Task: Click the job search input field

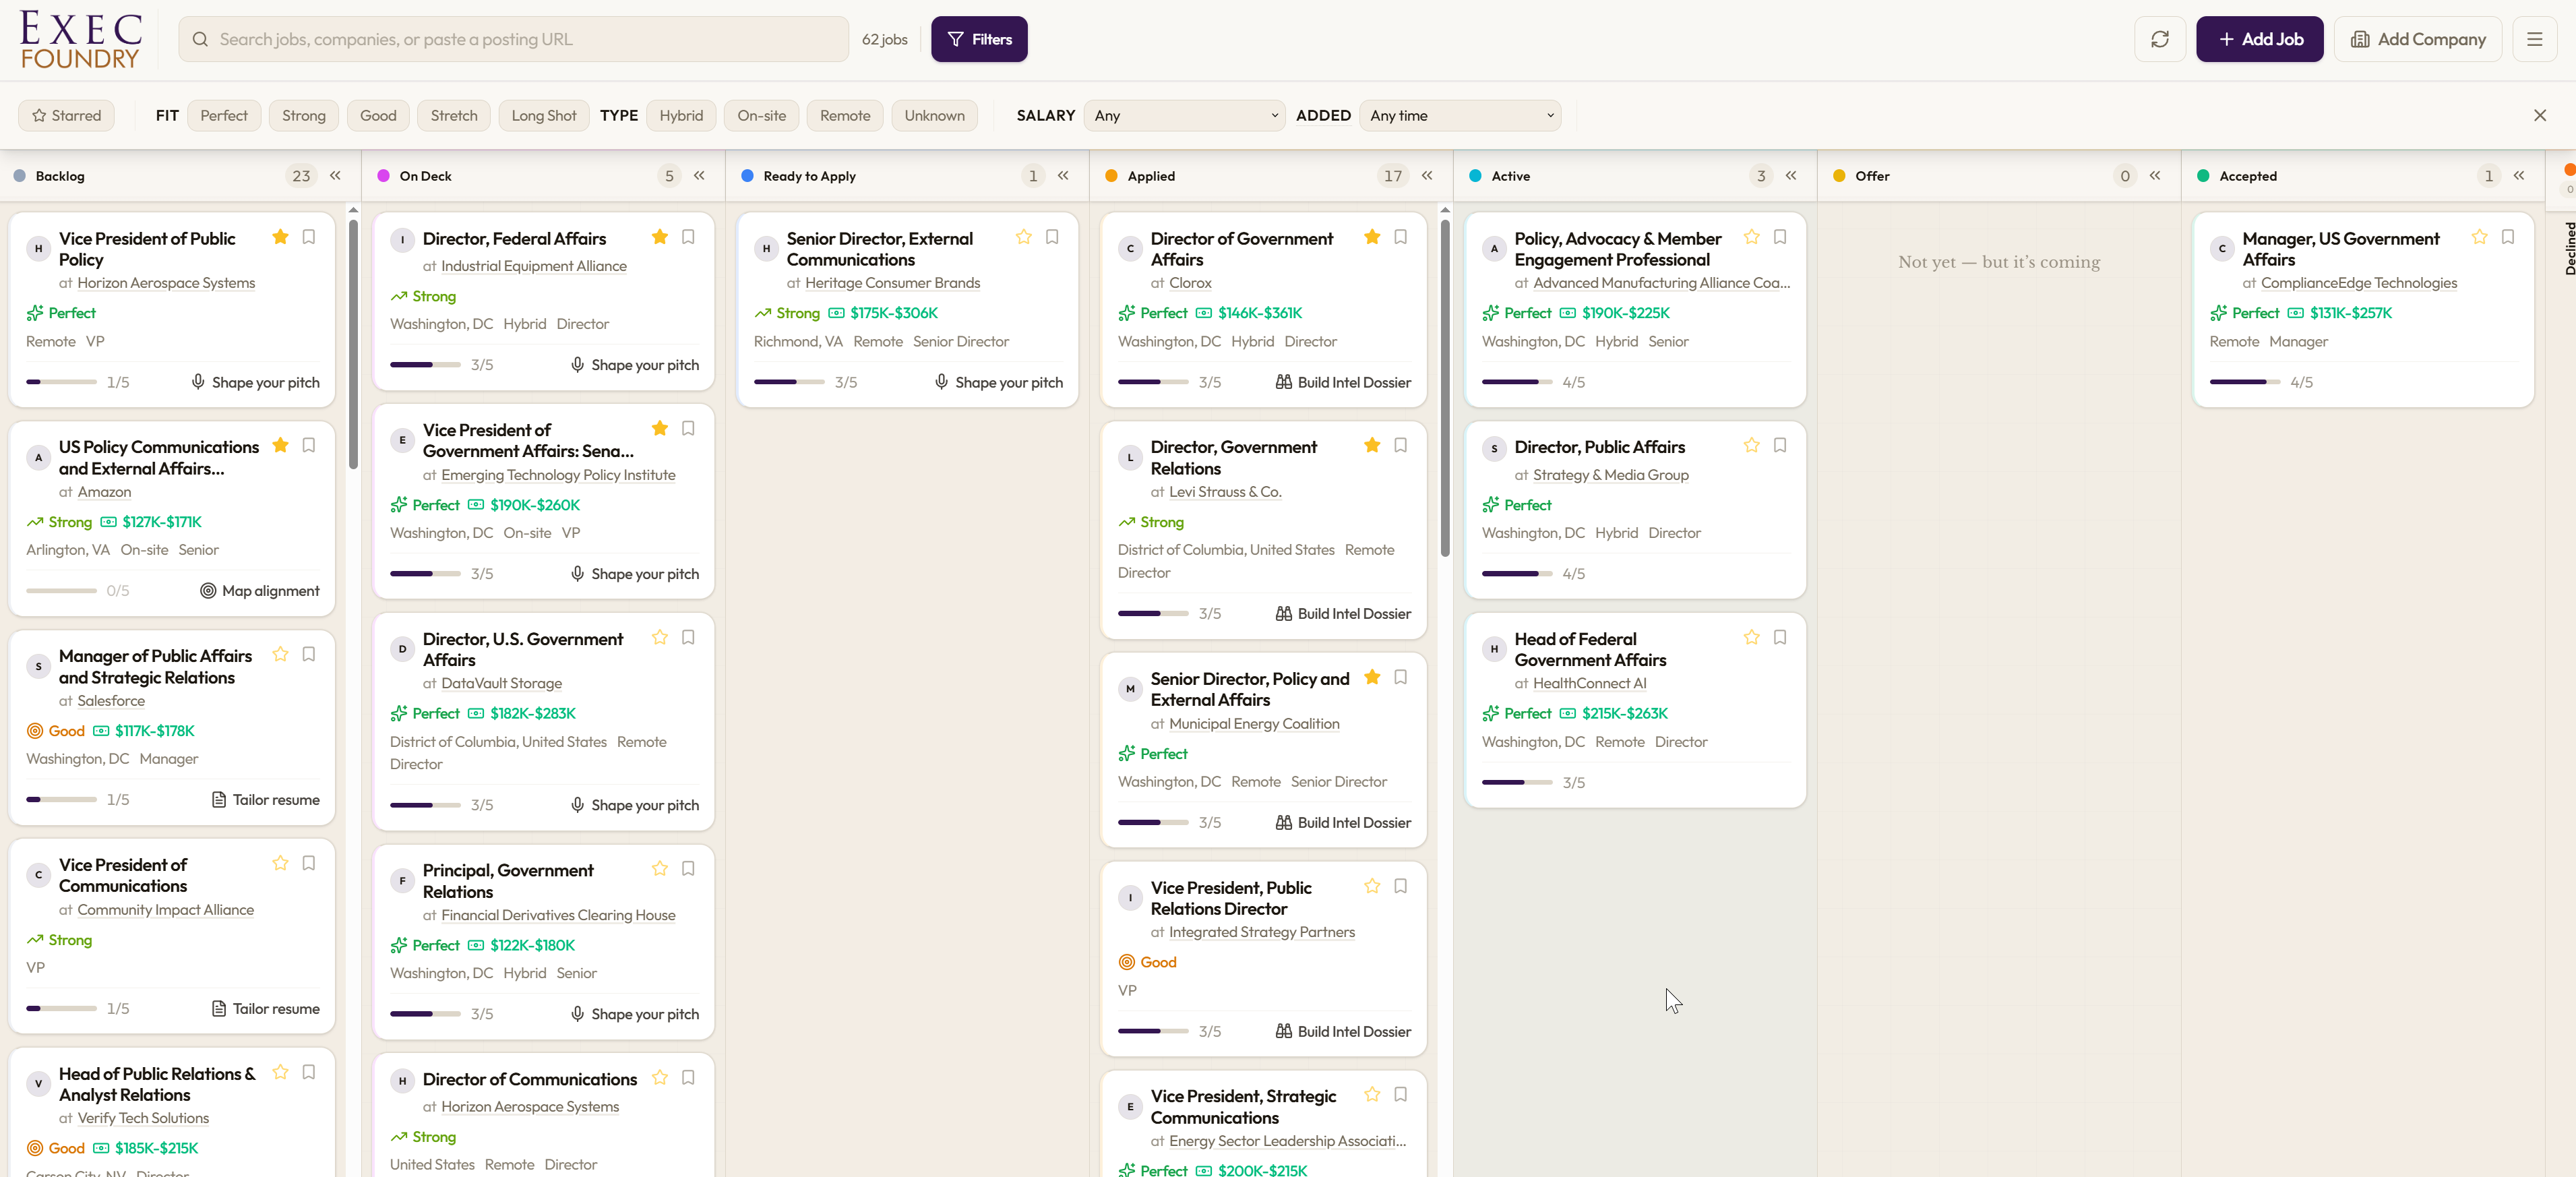Action: (514, 39)
